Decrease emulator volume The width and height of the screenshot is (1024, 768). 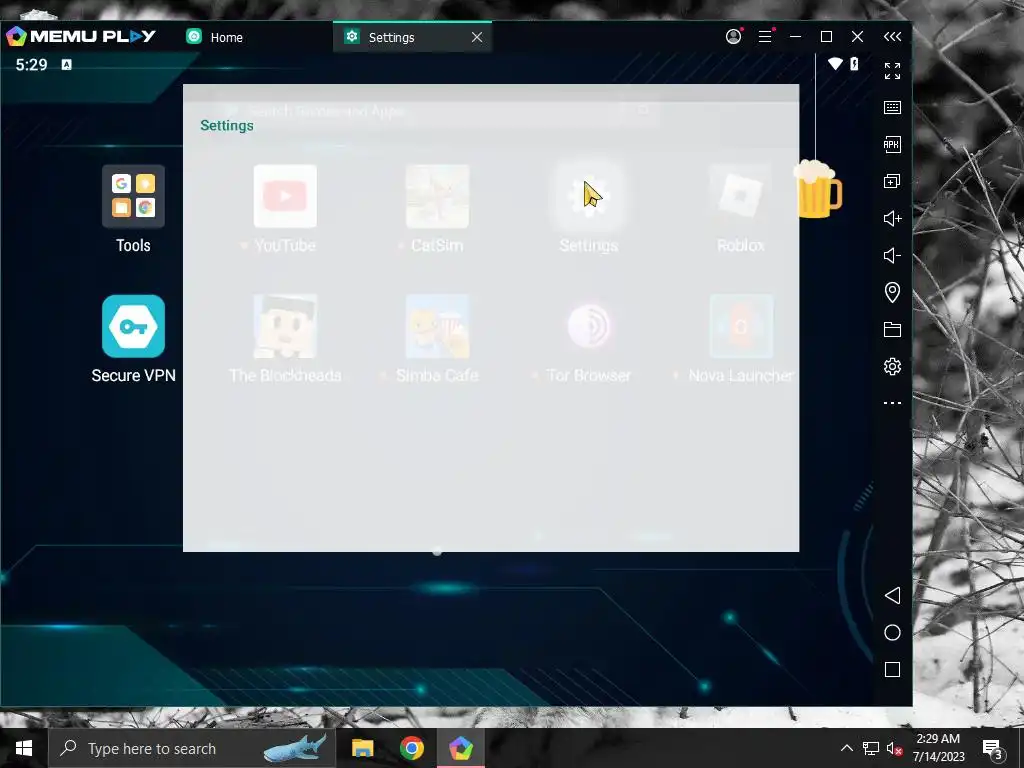click(x=892, y=255)
